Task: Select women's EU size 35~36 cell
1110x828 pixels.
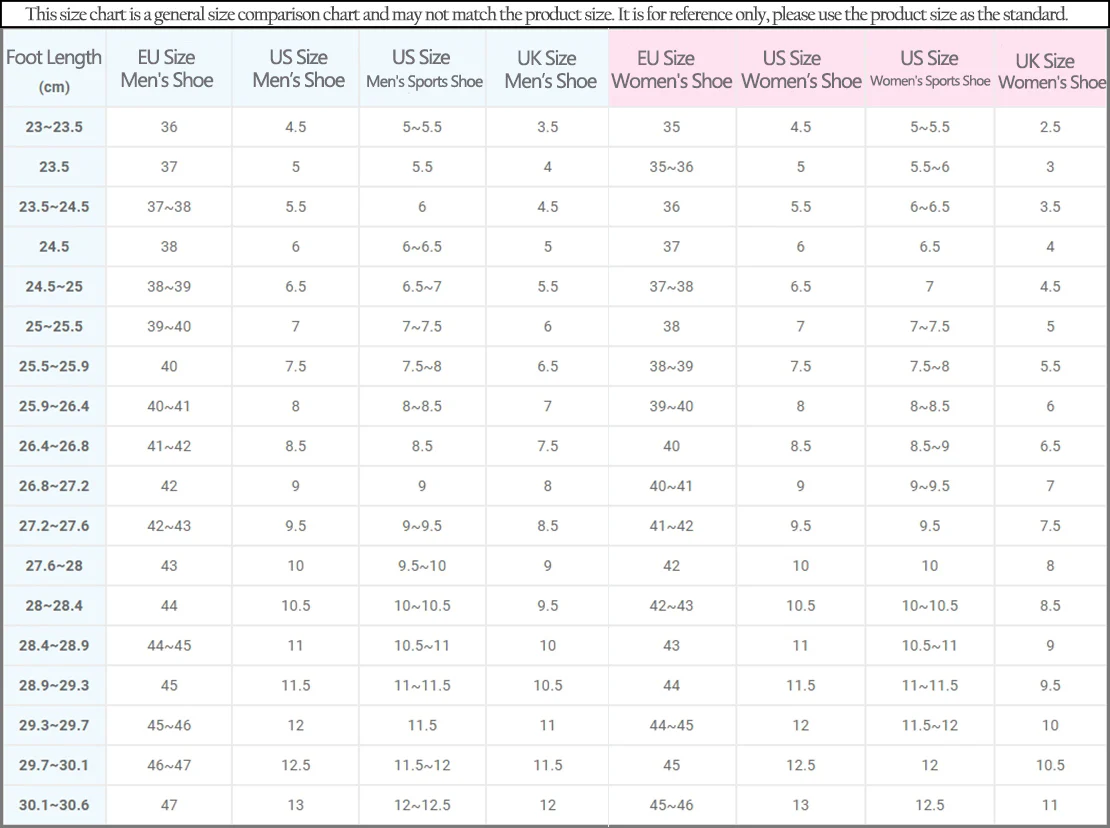Action: point(672,167)
